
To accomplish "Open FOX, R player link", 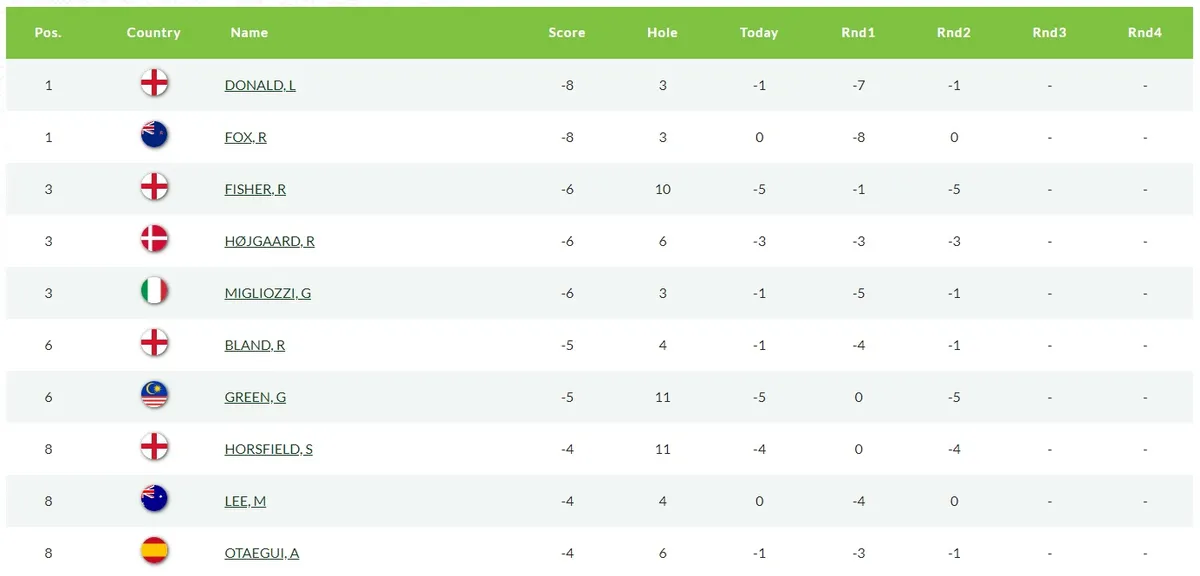I will [x=246, y=138].
